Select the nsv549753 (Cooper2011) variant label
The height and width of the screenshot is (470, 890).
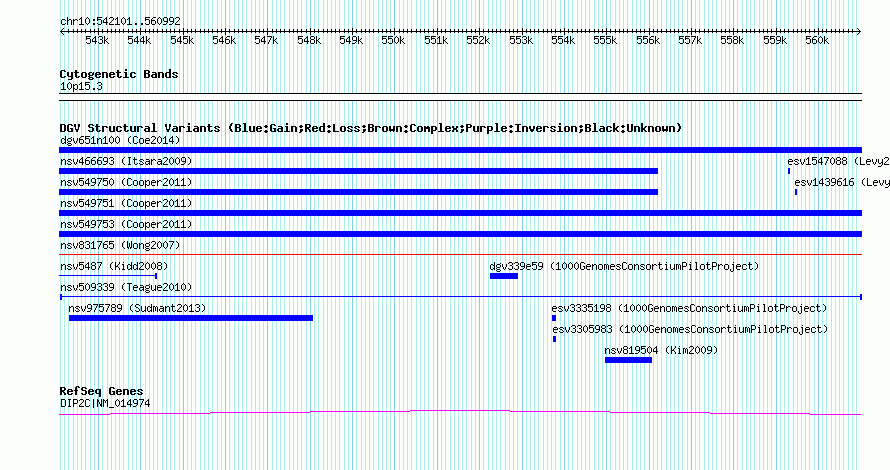click(126, 224)
